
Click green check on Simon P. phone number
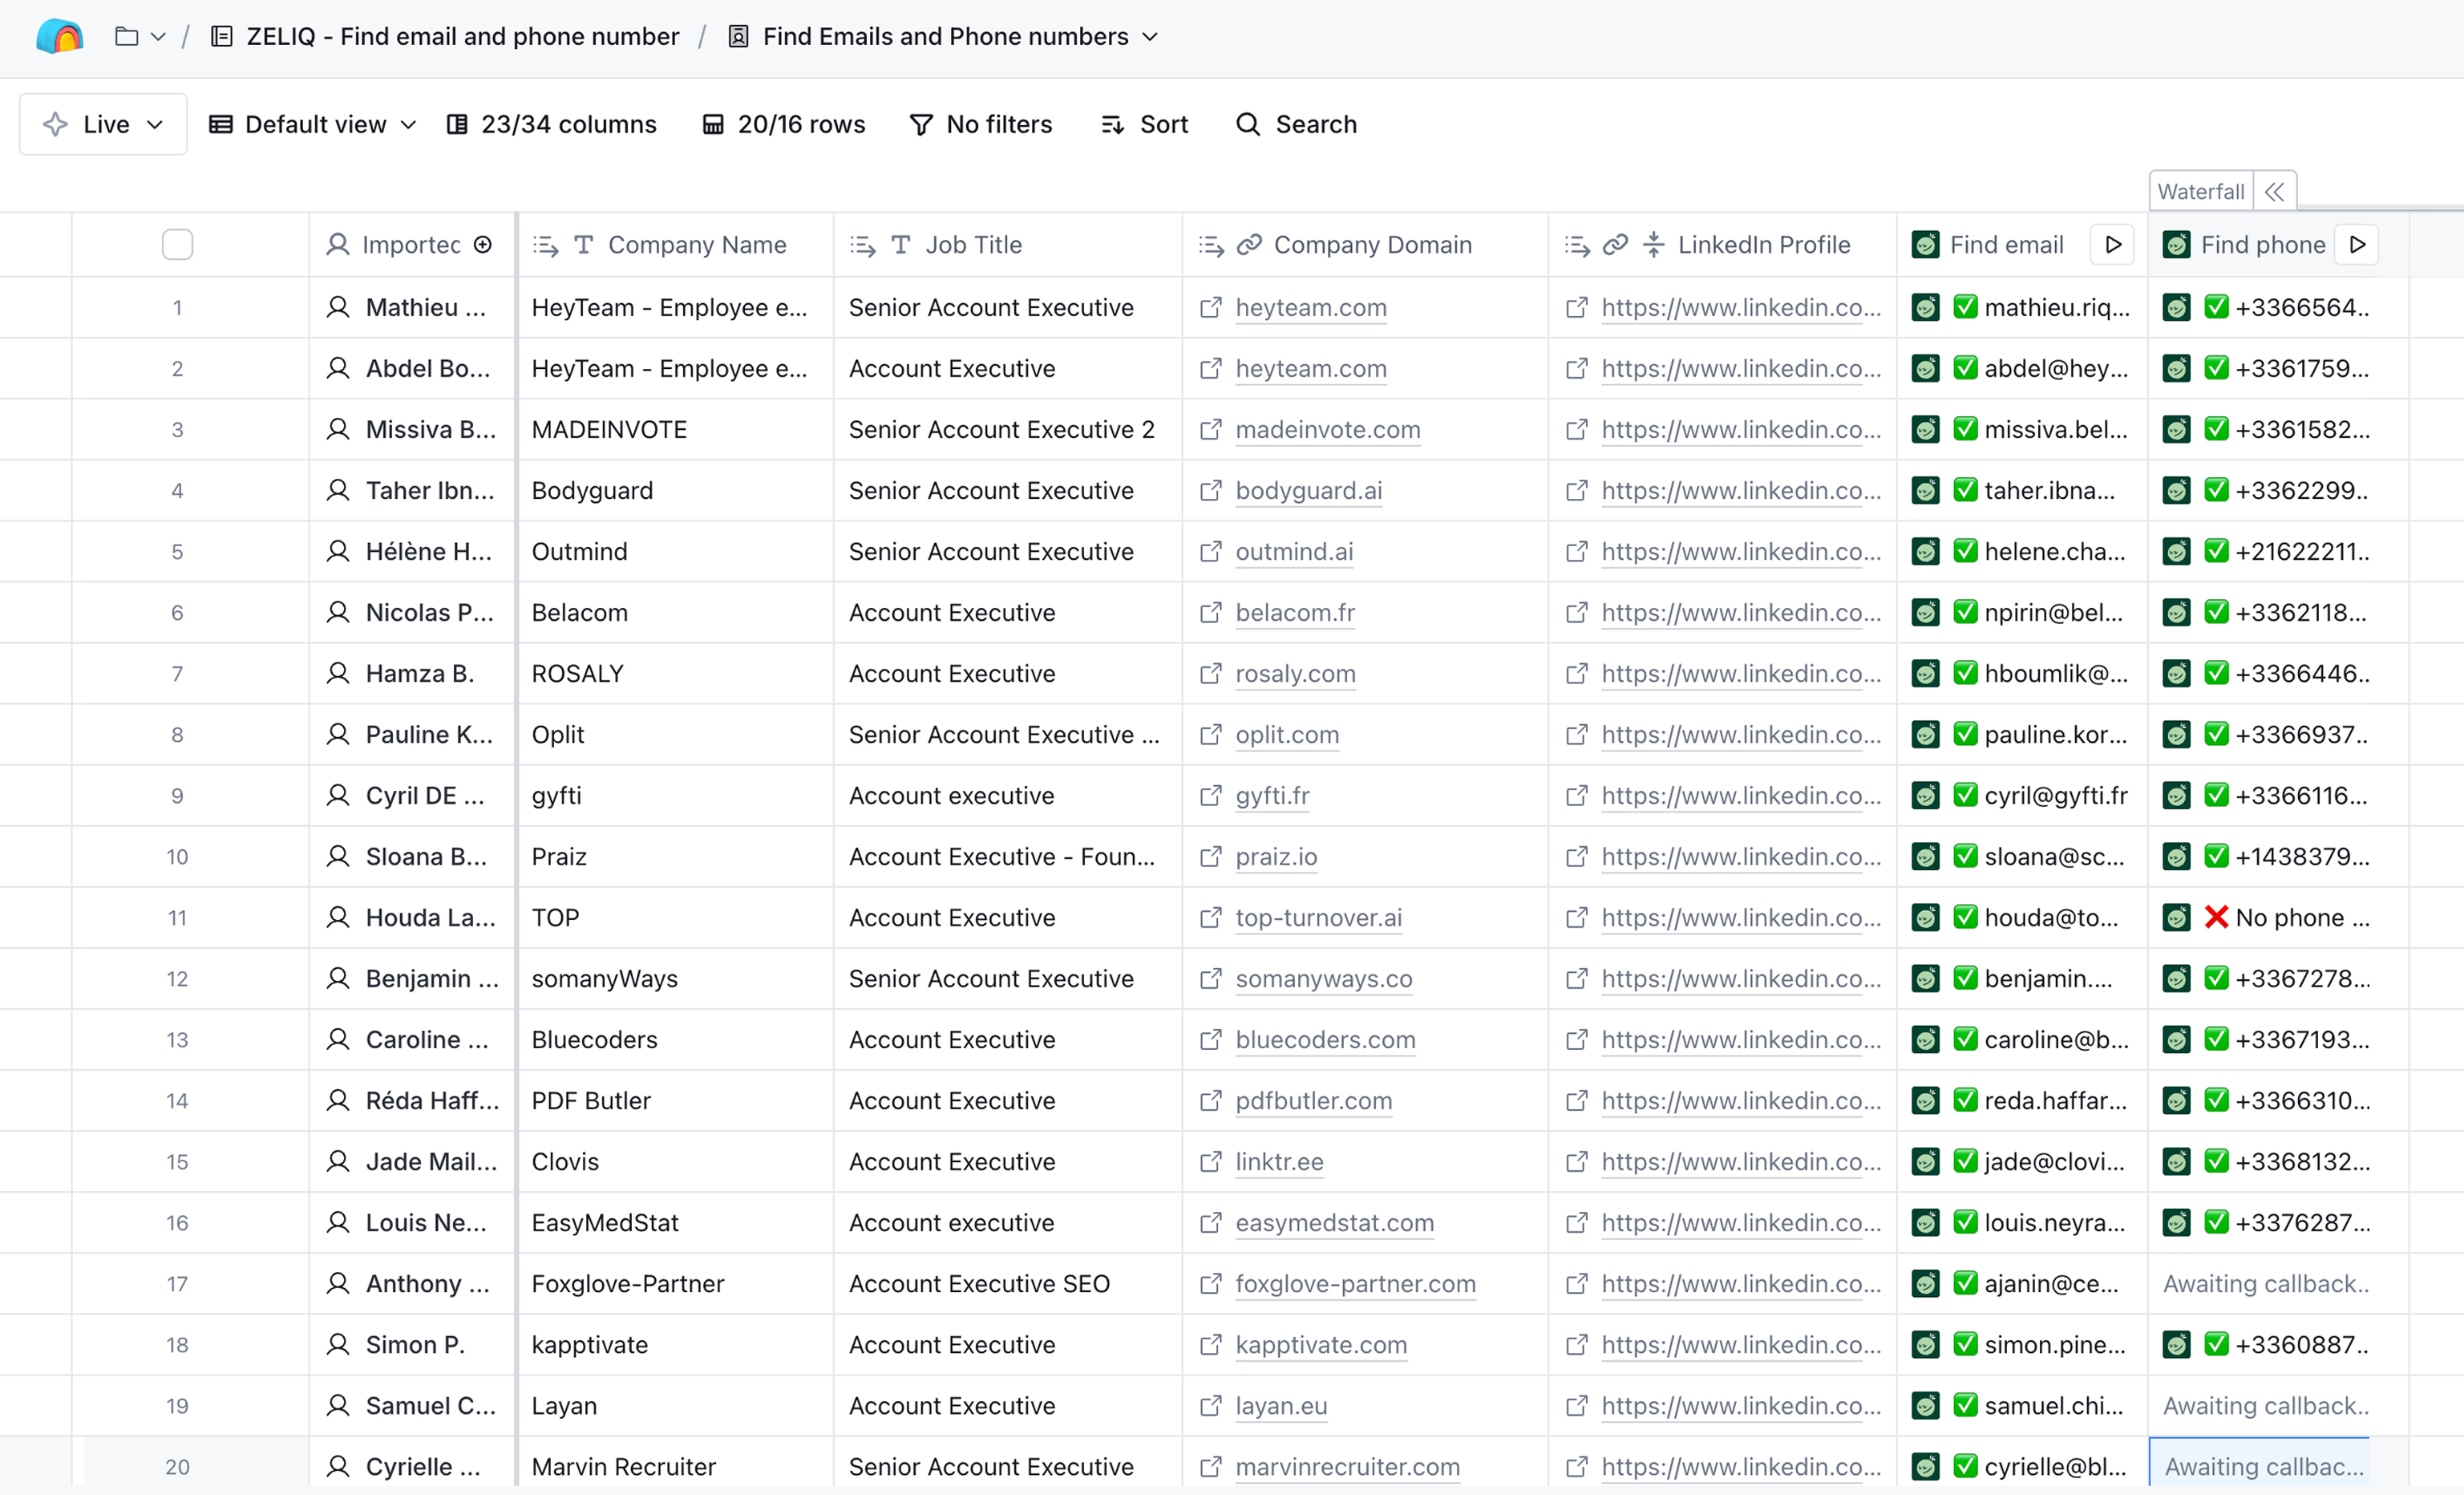point(2216,1344)
